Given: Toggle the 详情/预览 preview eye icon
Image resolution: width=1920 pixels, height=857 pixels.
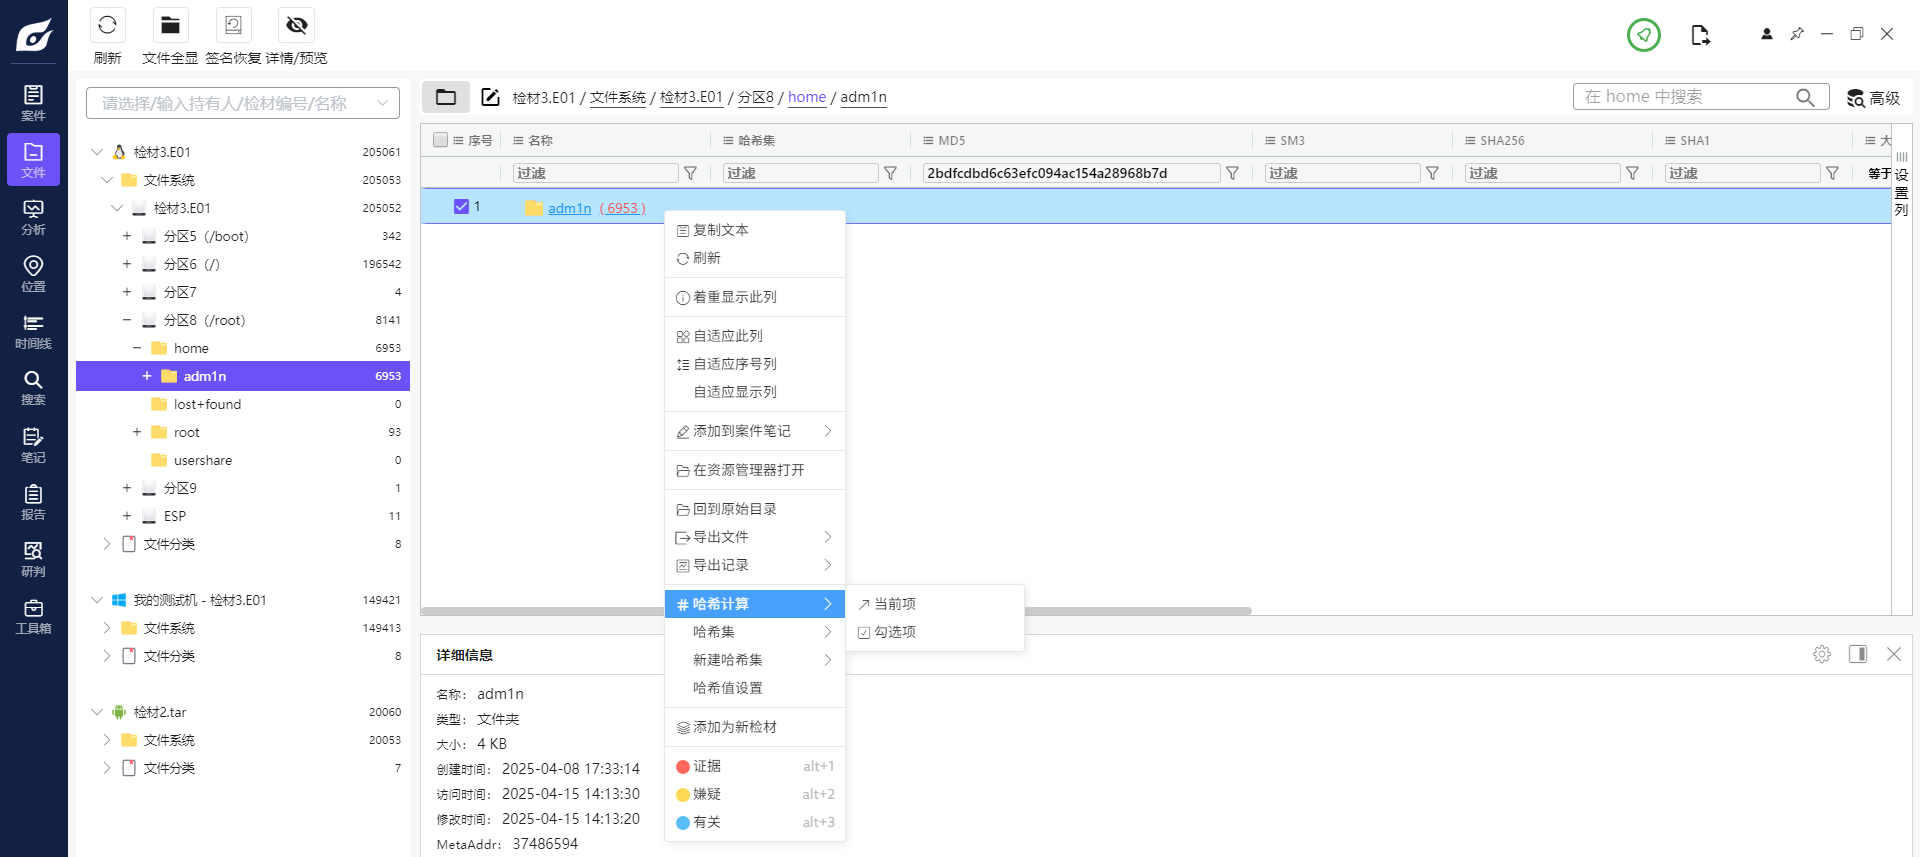Looking at the screenshot, I should tap(296, 26).
